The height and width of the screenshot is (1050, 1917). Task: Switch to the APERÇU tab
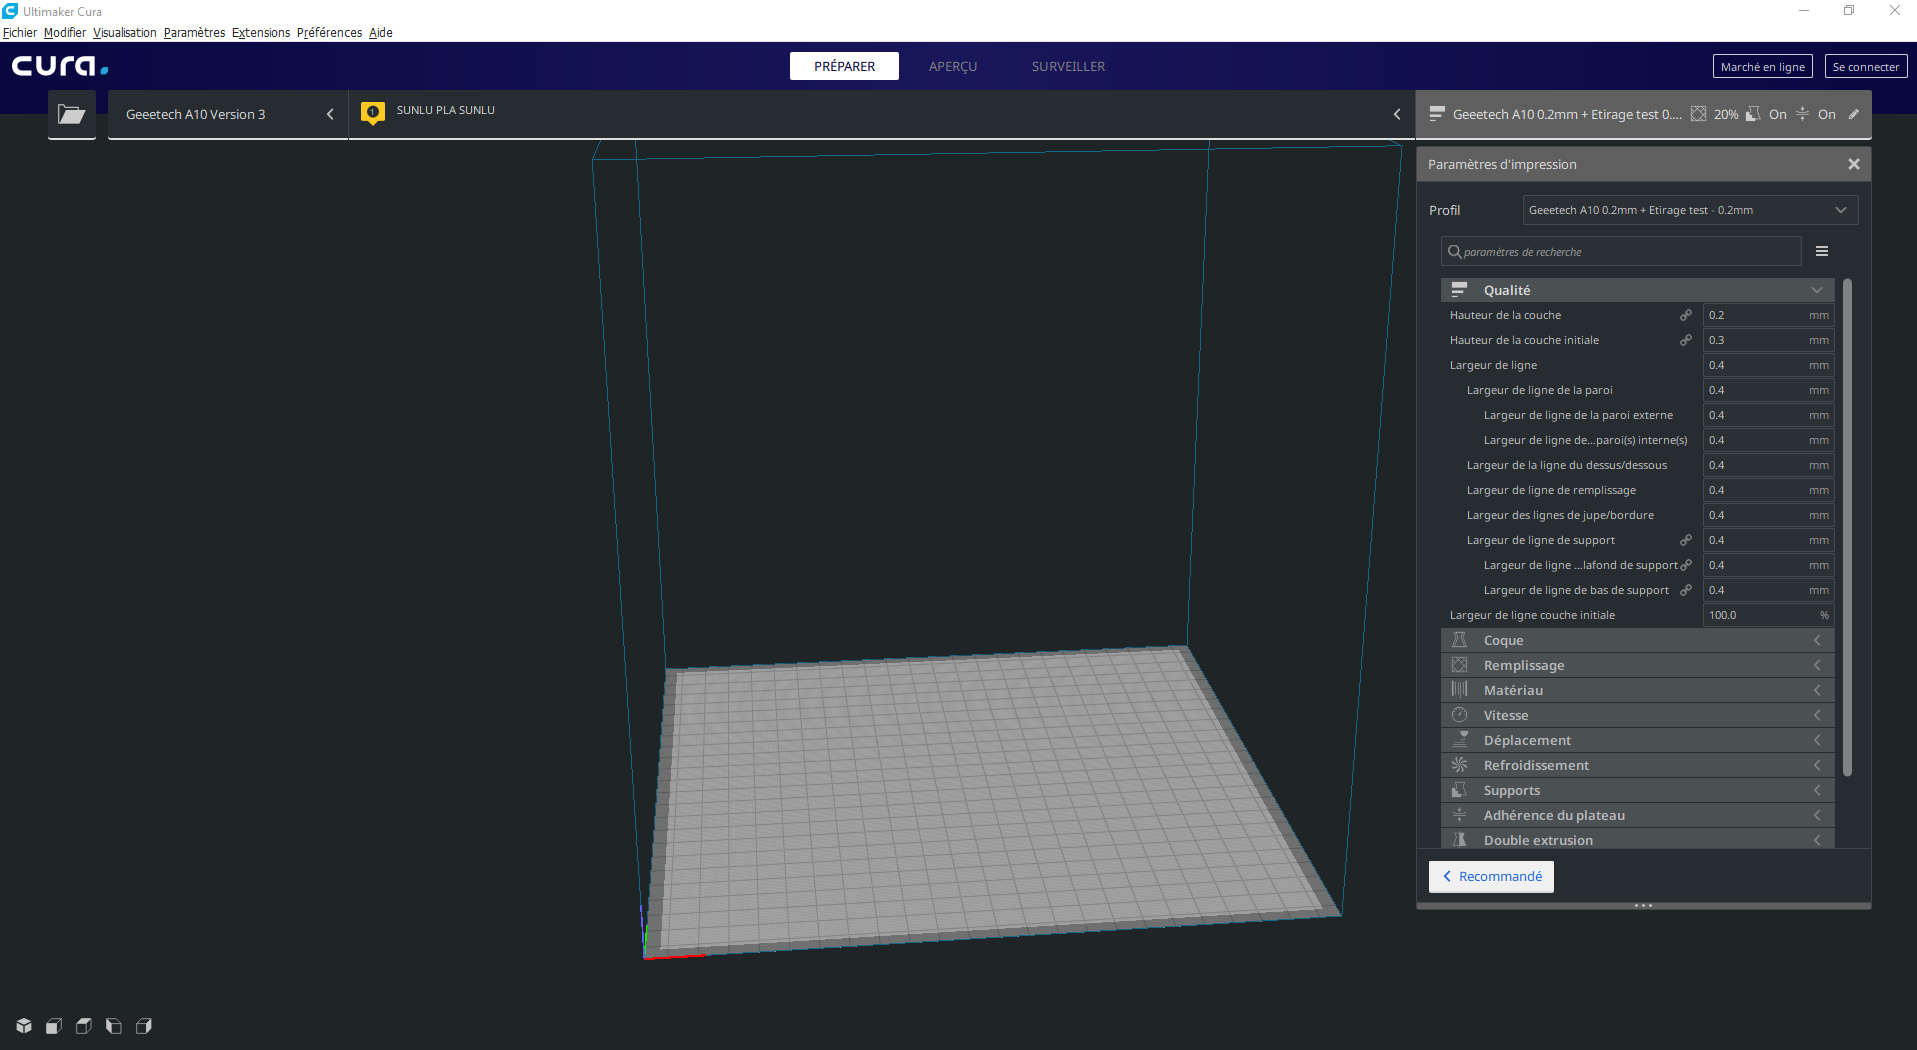[952, 66]
